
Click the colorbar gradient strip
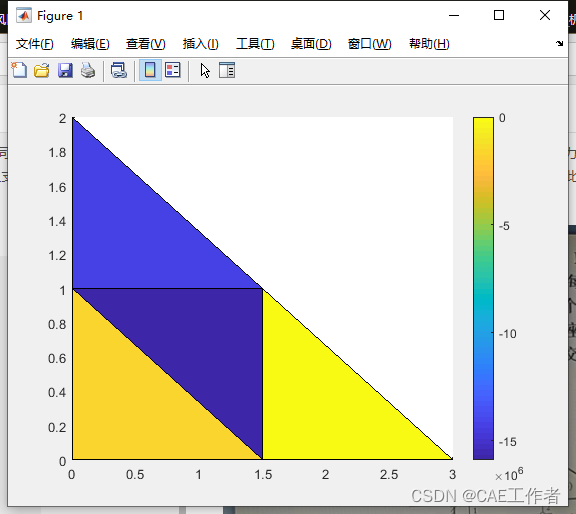(483, 288)
